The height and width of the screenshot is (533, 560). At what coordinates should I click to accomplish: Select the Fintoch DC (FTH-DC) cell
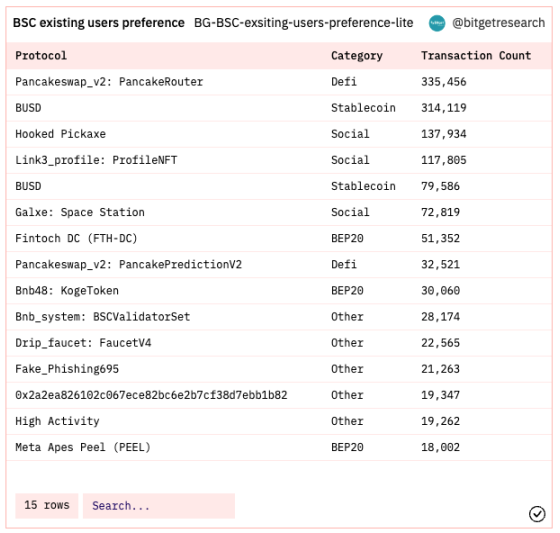[76, 238]
